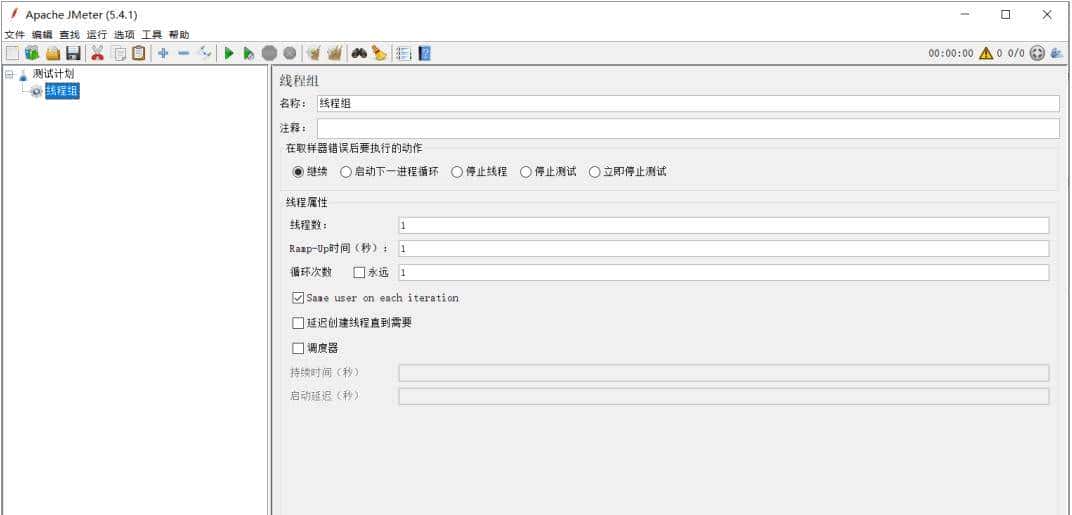Select 测试计划 in the tree

[x=53, y=74]
